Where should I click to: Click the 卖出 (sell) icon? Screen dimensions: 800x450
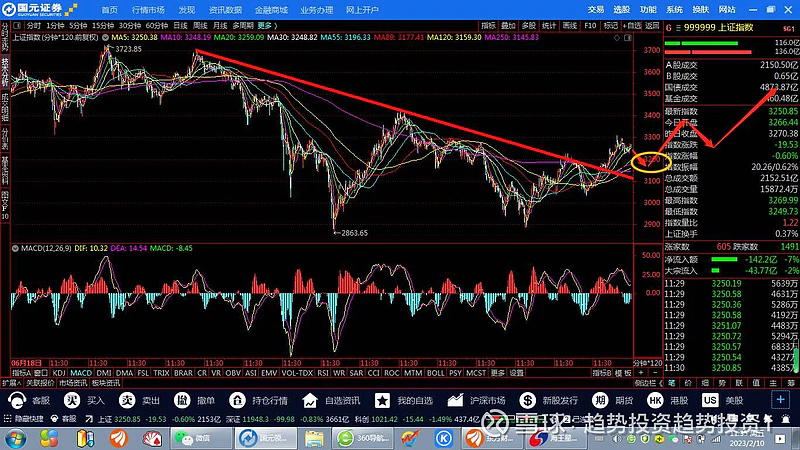point(127,401)
